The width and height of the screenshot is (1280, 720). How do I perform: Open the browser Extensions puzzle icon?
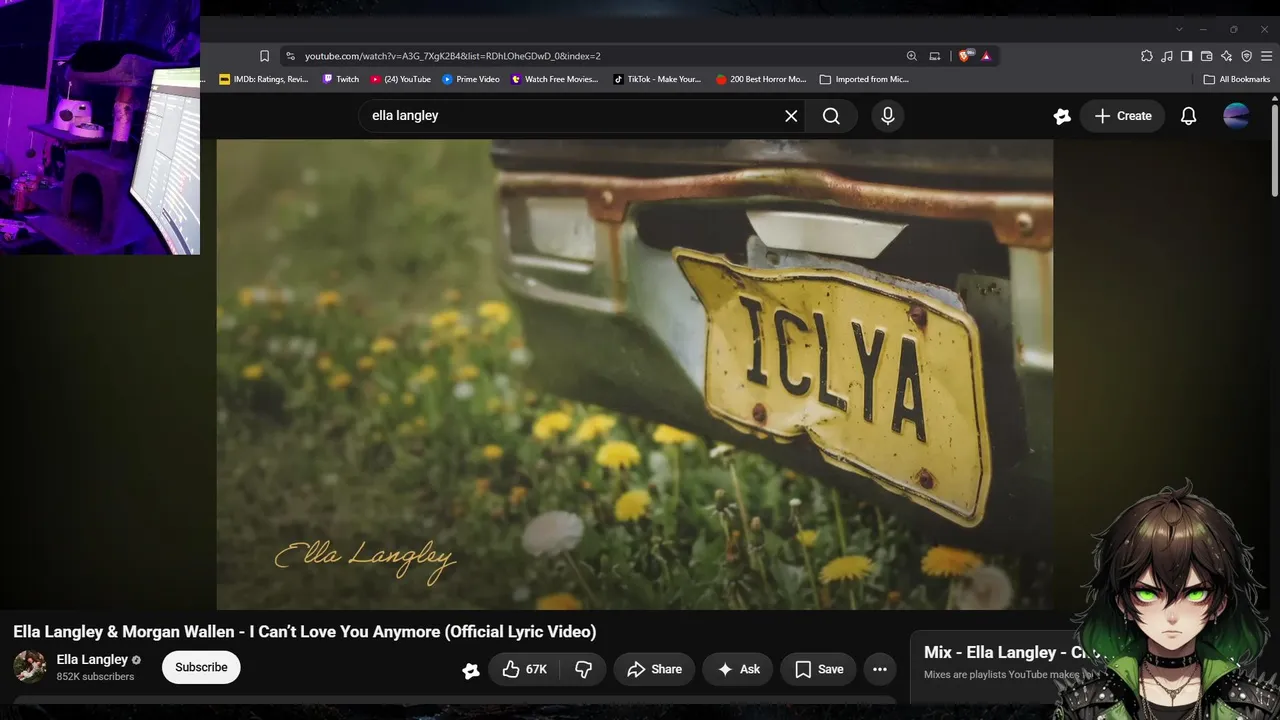pyautogui.click(x=1147, y=56)
